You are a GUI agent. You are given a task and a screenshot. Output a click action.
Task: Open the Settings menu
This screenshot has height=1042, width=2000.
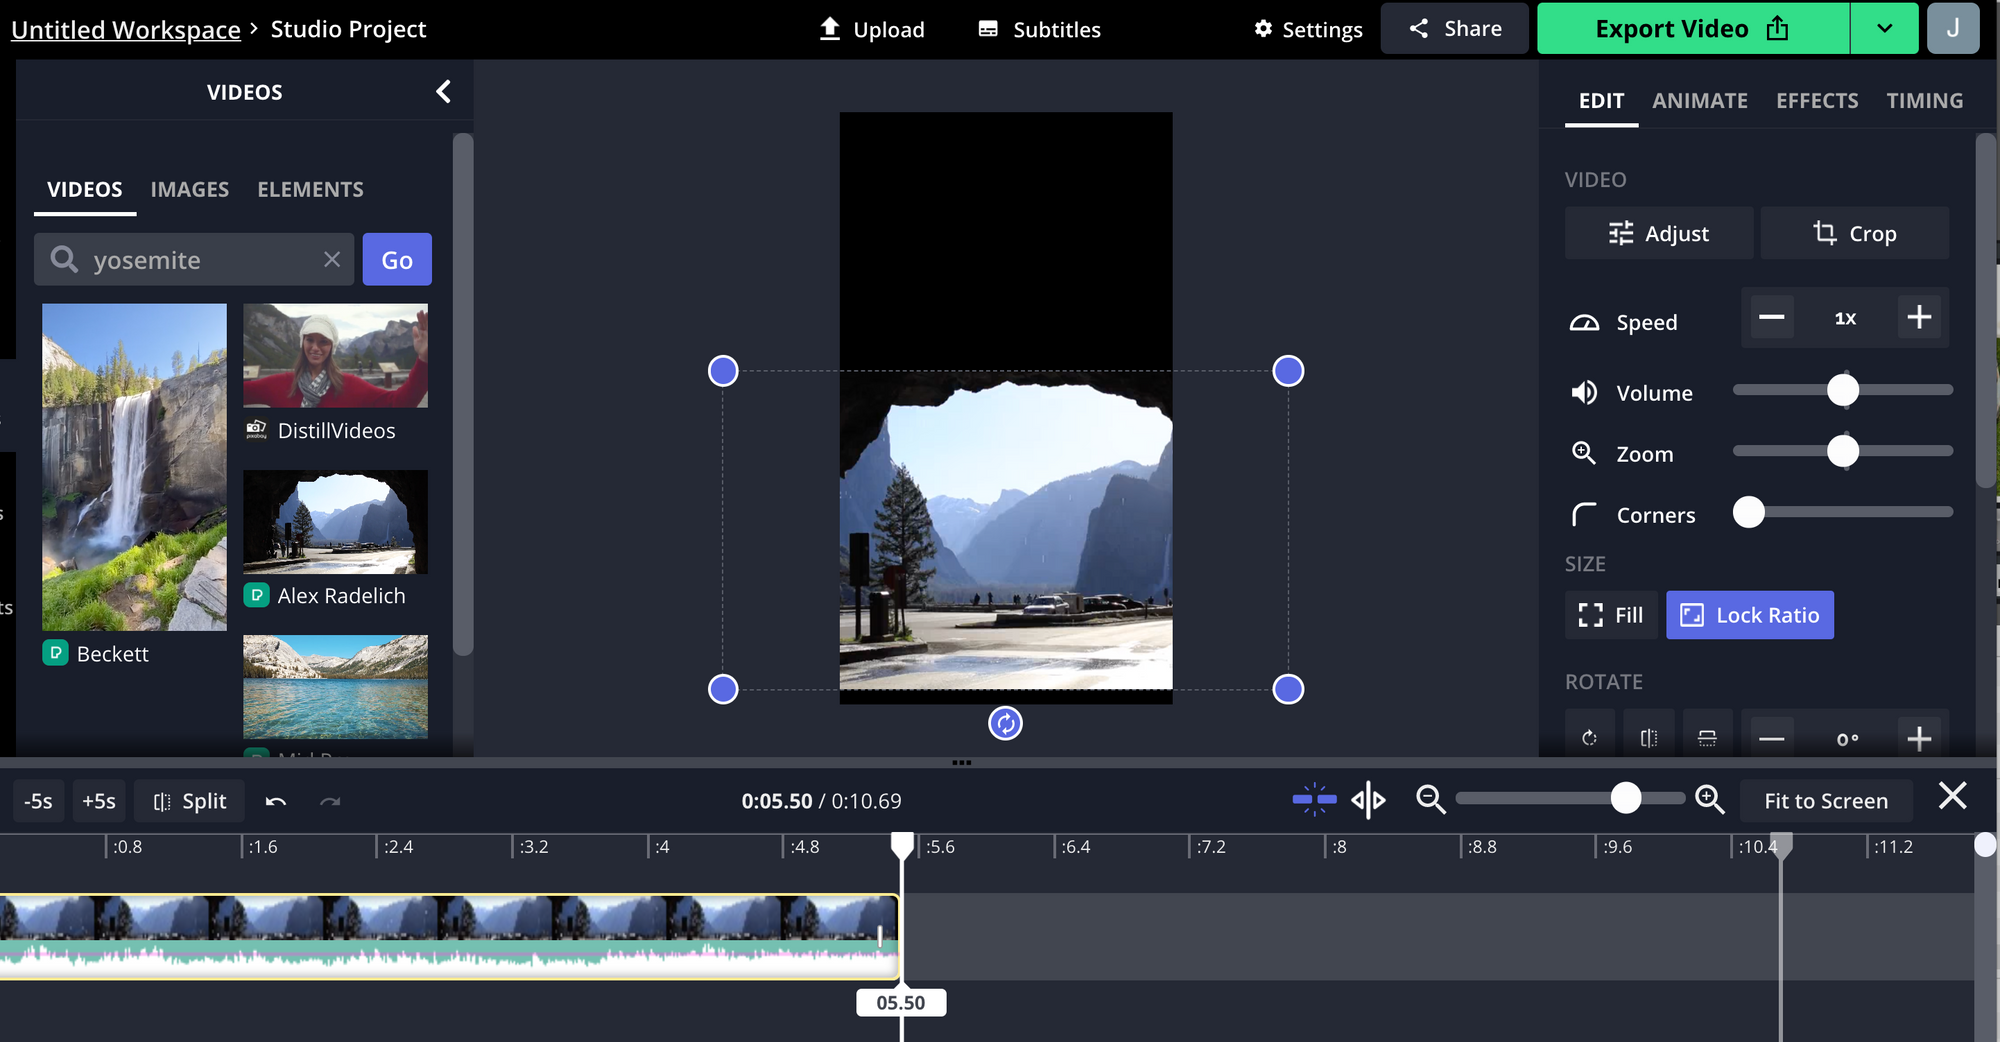coord(1308,30)
